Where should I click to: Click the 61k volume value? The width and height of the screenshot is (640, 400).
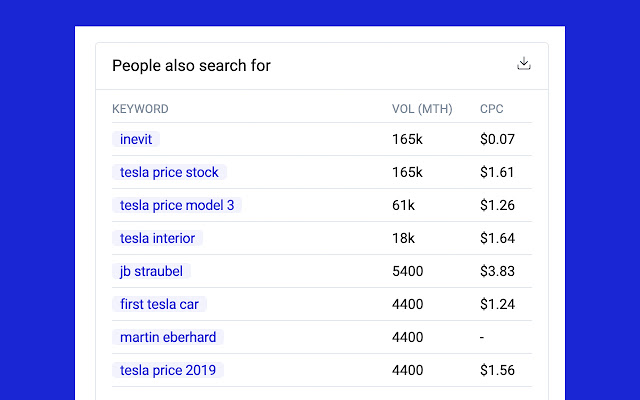tap(403, 205)
